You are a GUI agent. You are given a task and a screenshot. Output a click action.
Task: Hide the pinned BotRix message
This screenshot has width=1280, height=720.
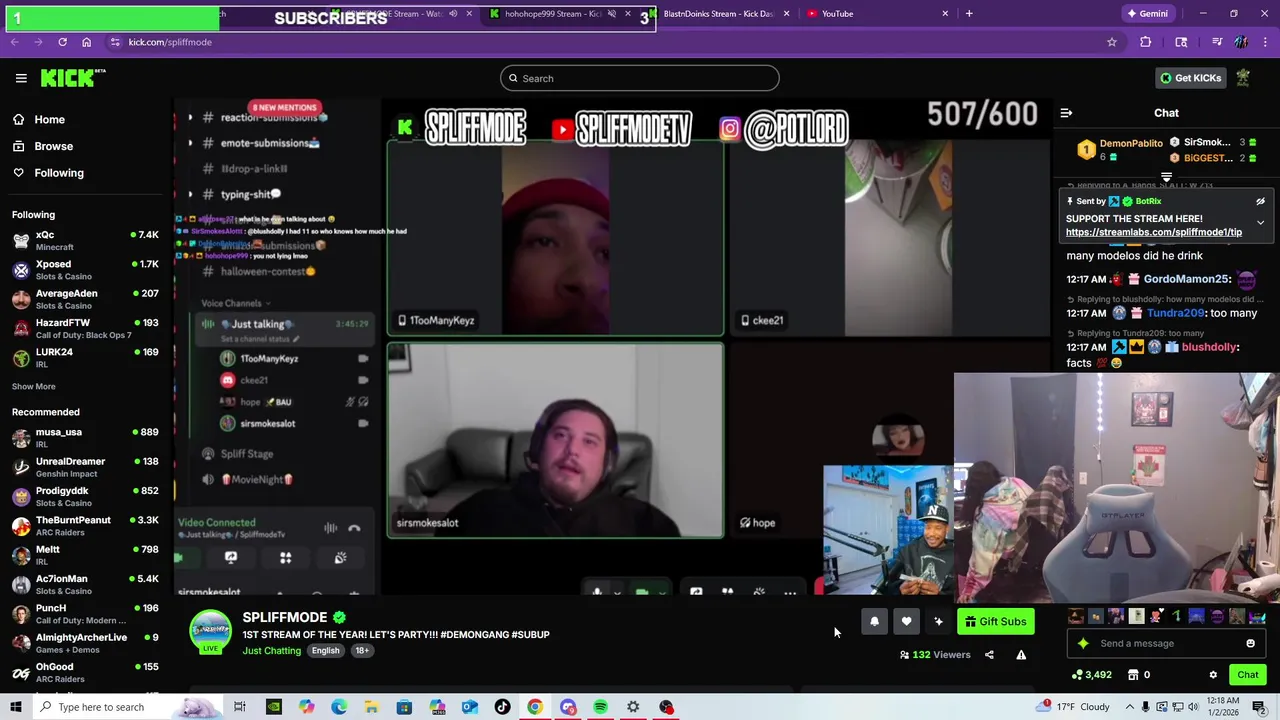coord(1260,202)
